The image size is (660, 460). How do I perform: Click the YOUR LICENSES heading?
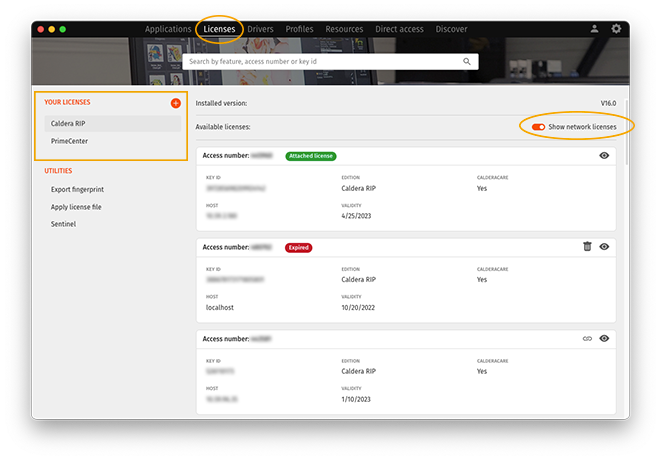(x=67, y=102)
